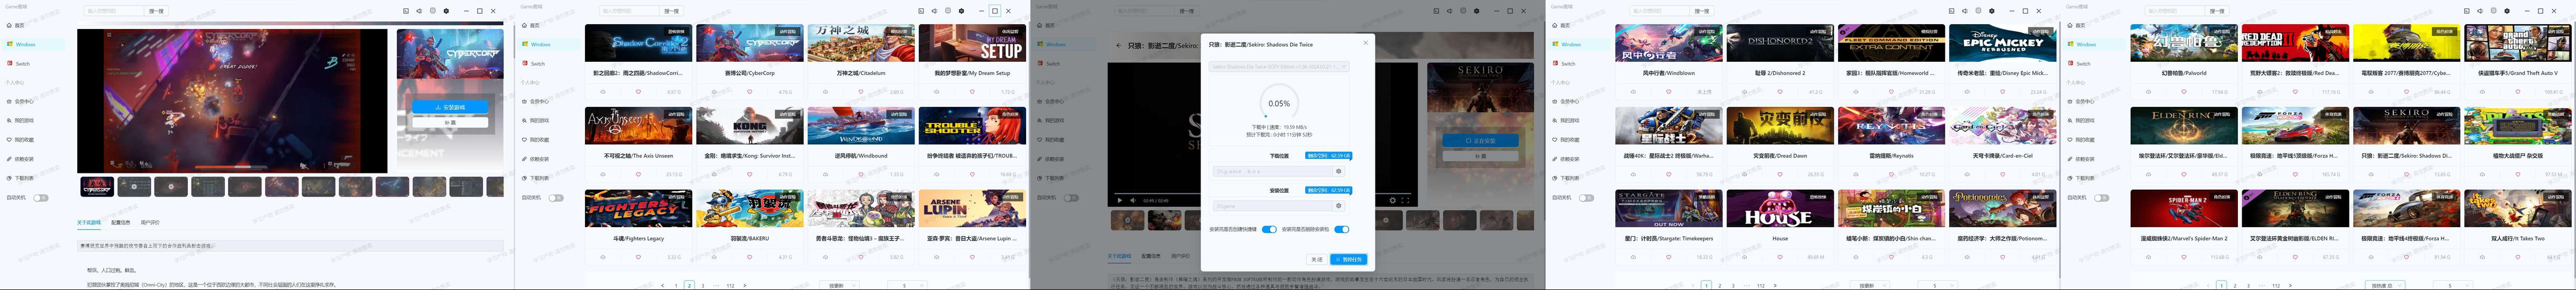
Task: Click 关闭 button in Sekiro dialog
Action: [1317, 259]
